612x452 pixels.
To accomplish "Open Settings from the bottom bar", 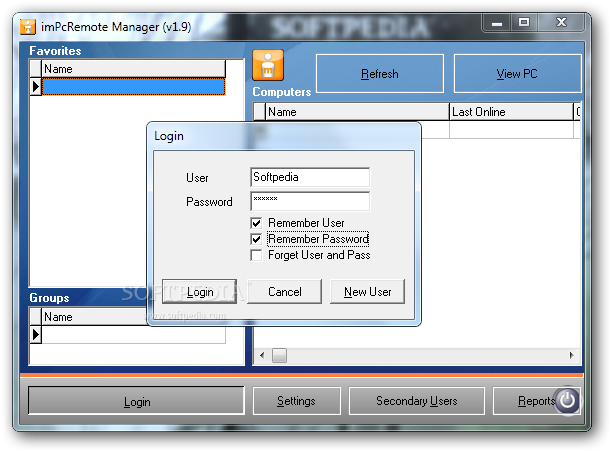I will tap(296, 401).
